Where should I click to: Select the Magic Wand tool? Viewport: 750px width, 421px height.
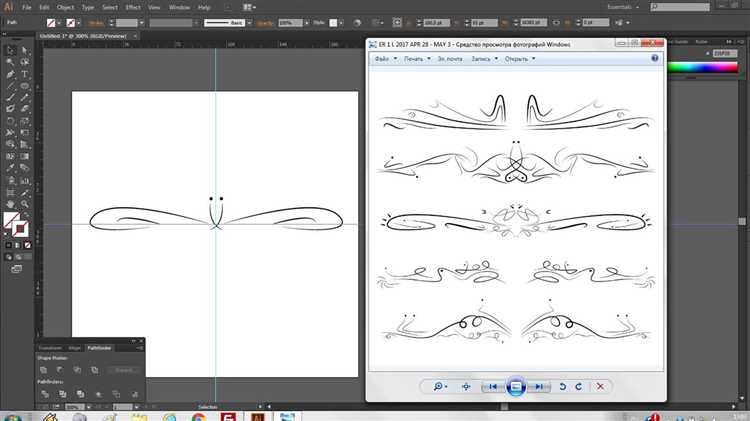pyautogui.click(x=11, y=62)
